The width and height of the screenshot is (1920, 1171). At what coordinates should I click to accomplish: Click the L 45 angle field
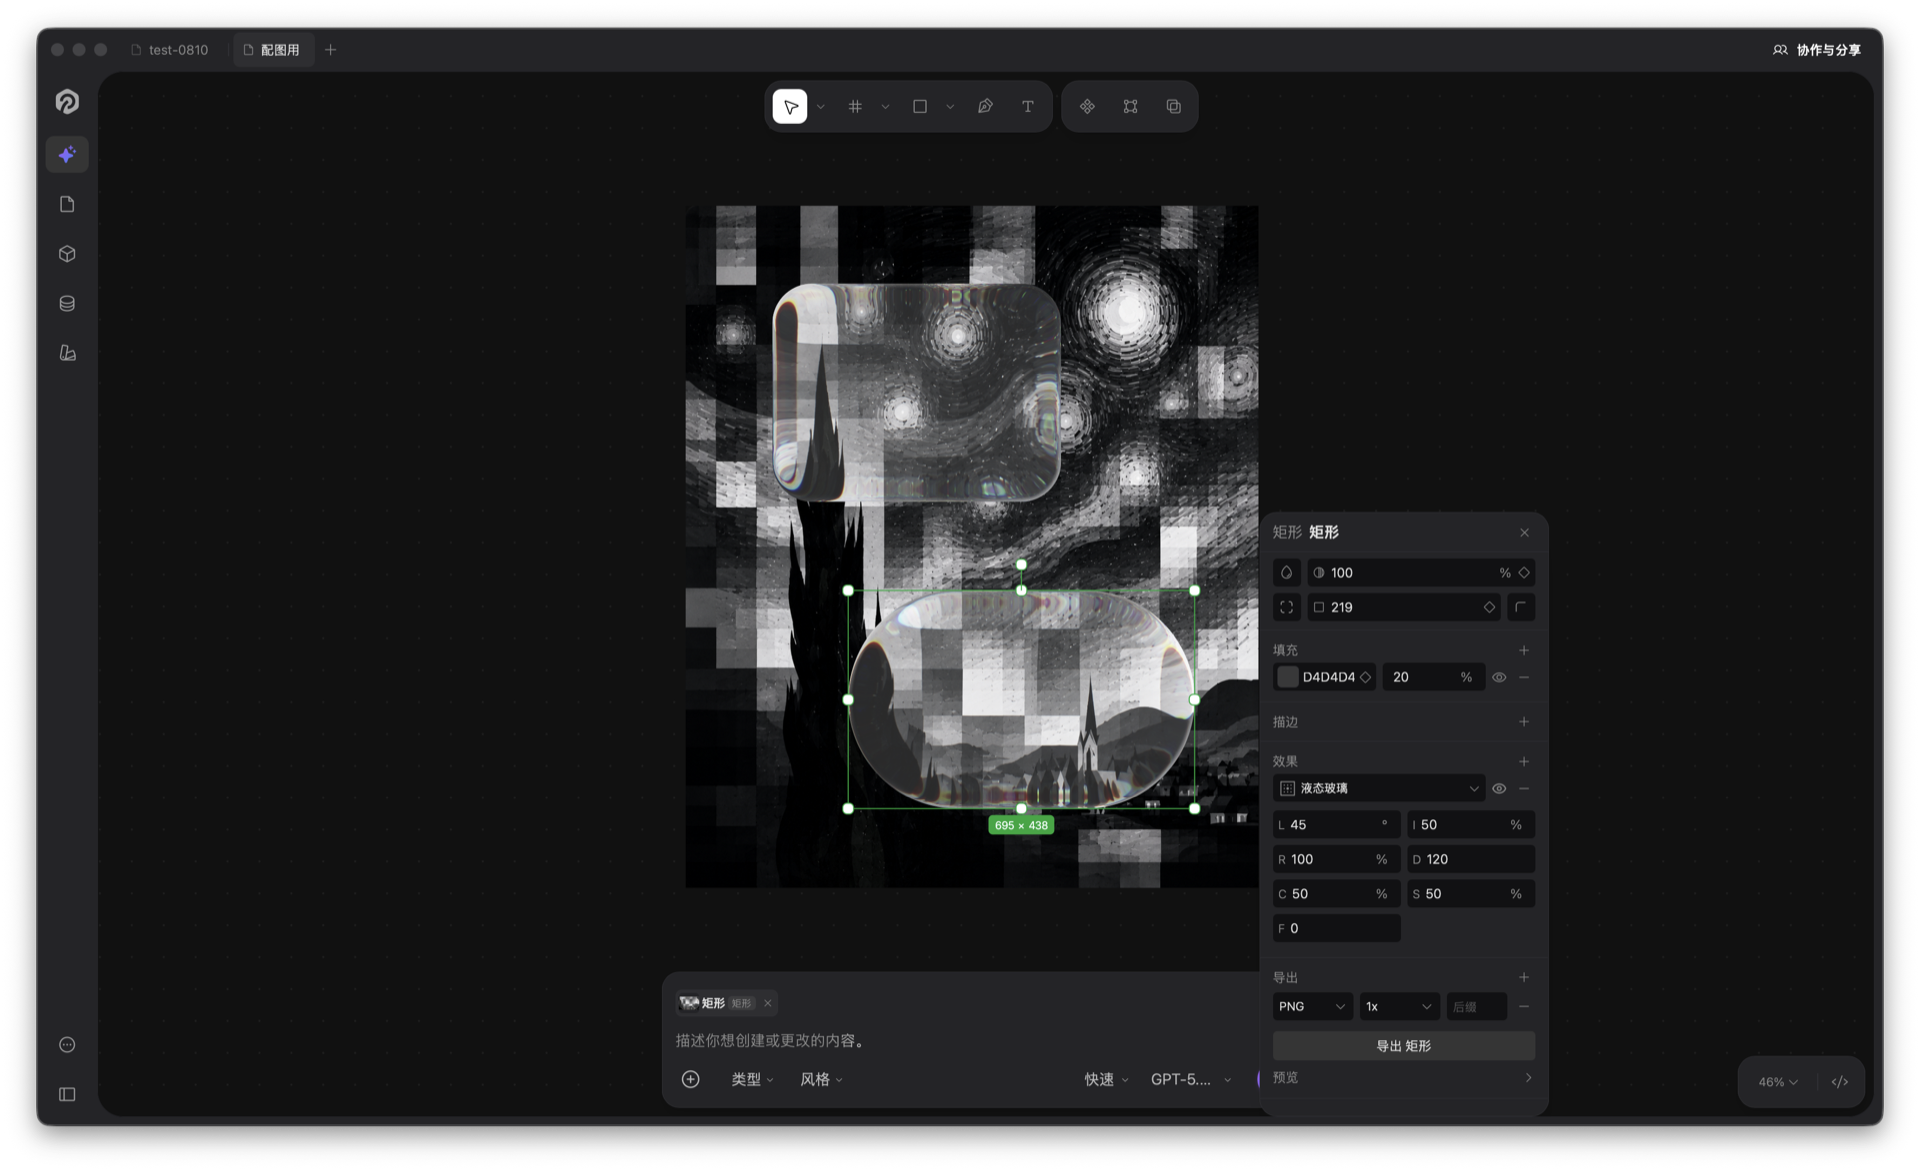pyautogui.click(x=1336, y=825)
